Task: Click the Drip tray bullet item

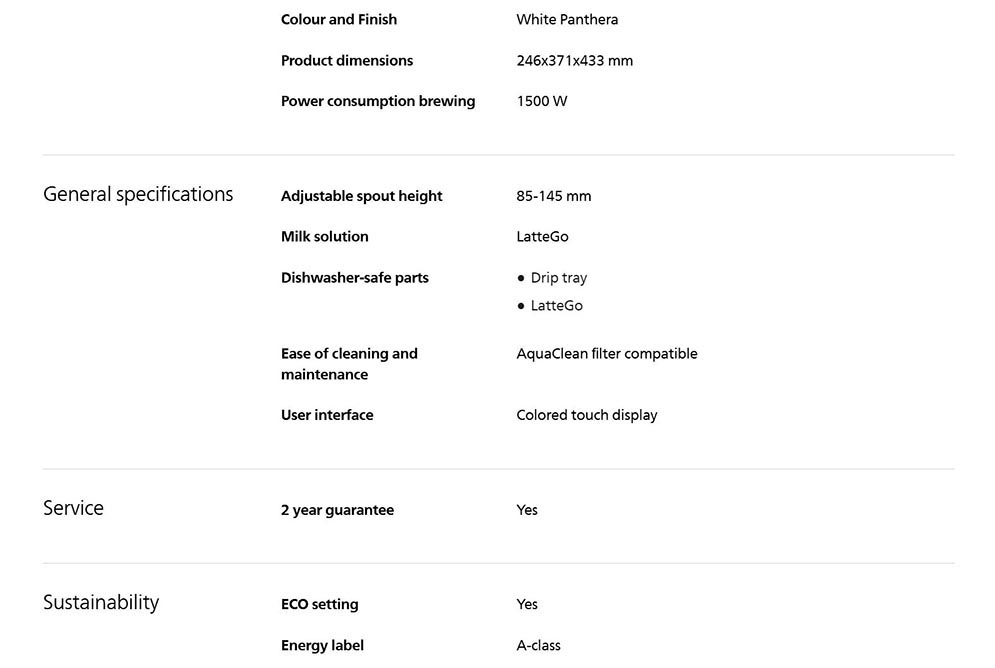Action: [558, 278]
